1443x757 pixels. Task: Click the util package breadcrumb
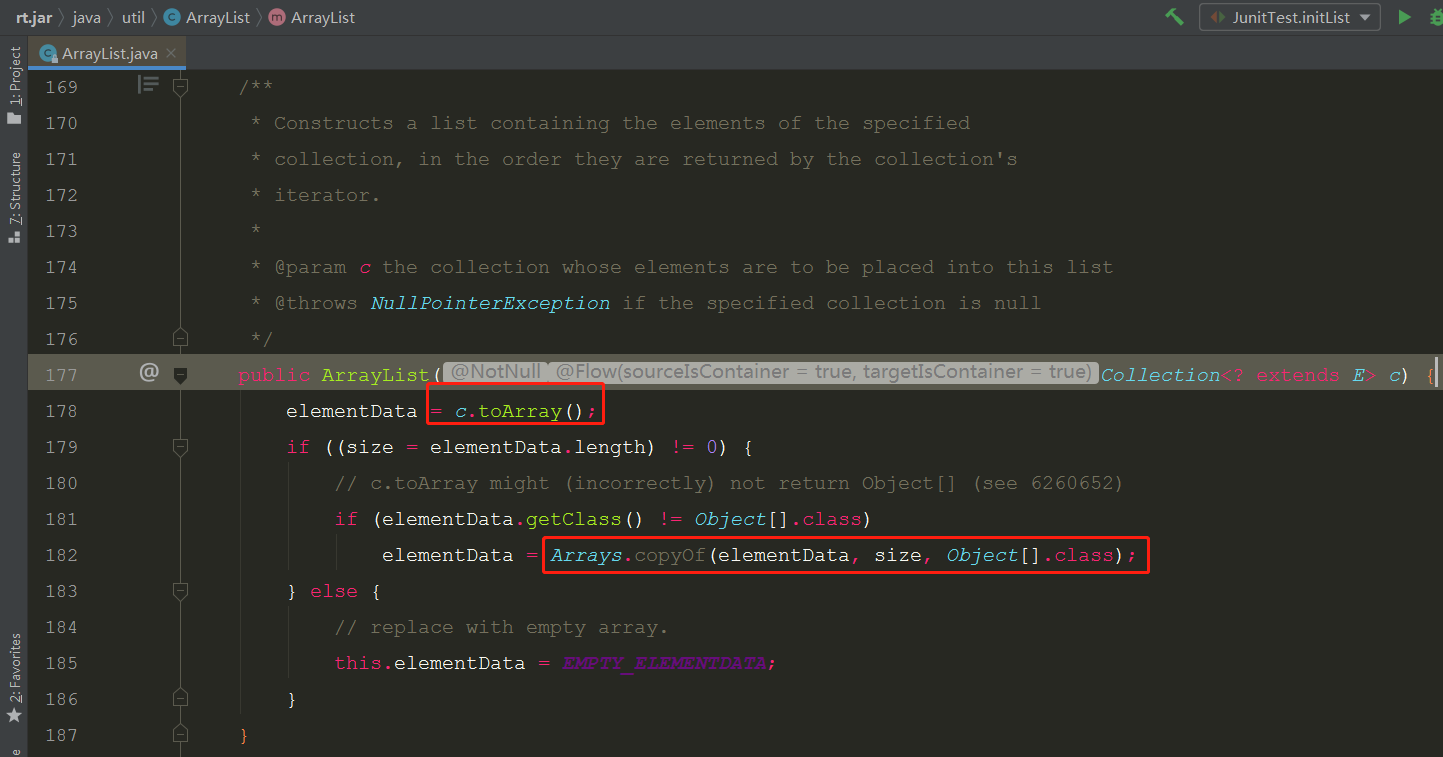(x=133, y=17)
